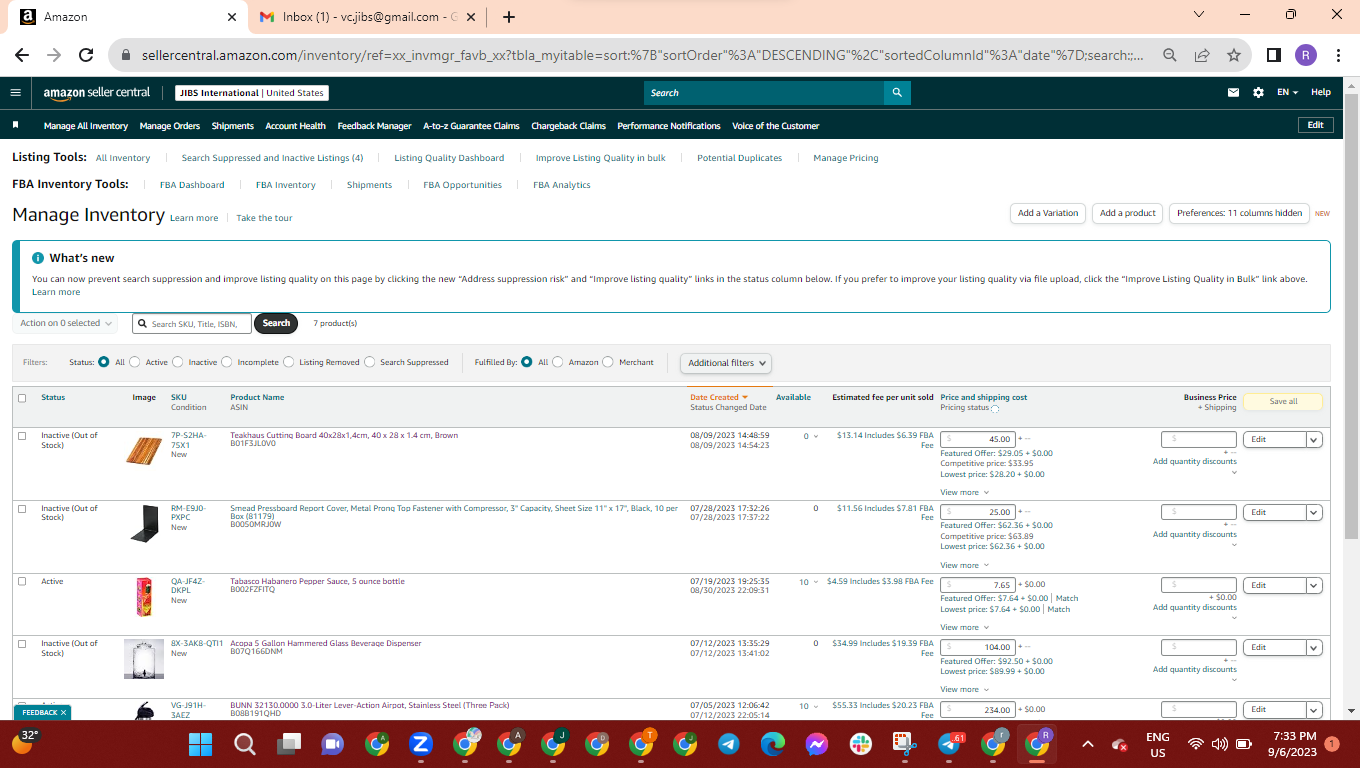This screenshot has height=768, width=1360.
Task: Click the bookmark flag icon in navigation bar
Action: click(x=16, y=126)
